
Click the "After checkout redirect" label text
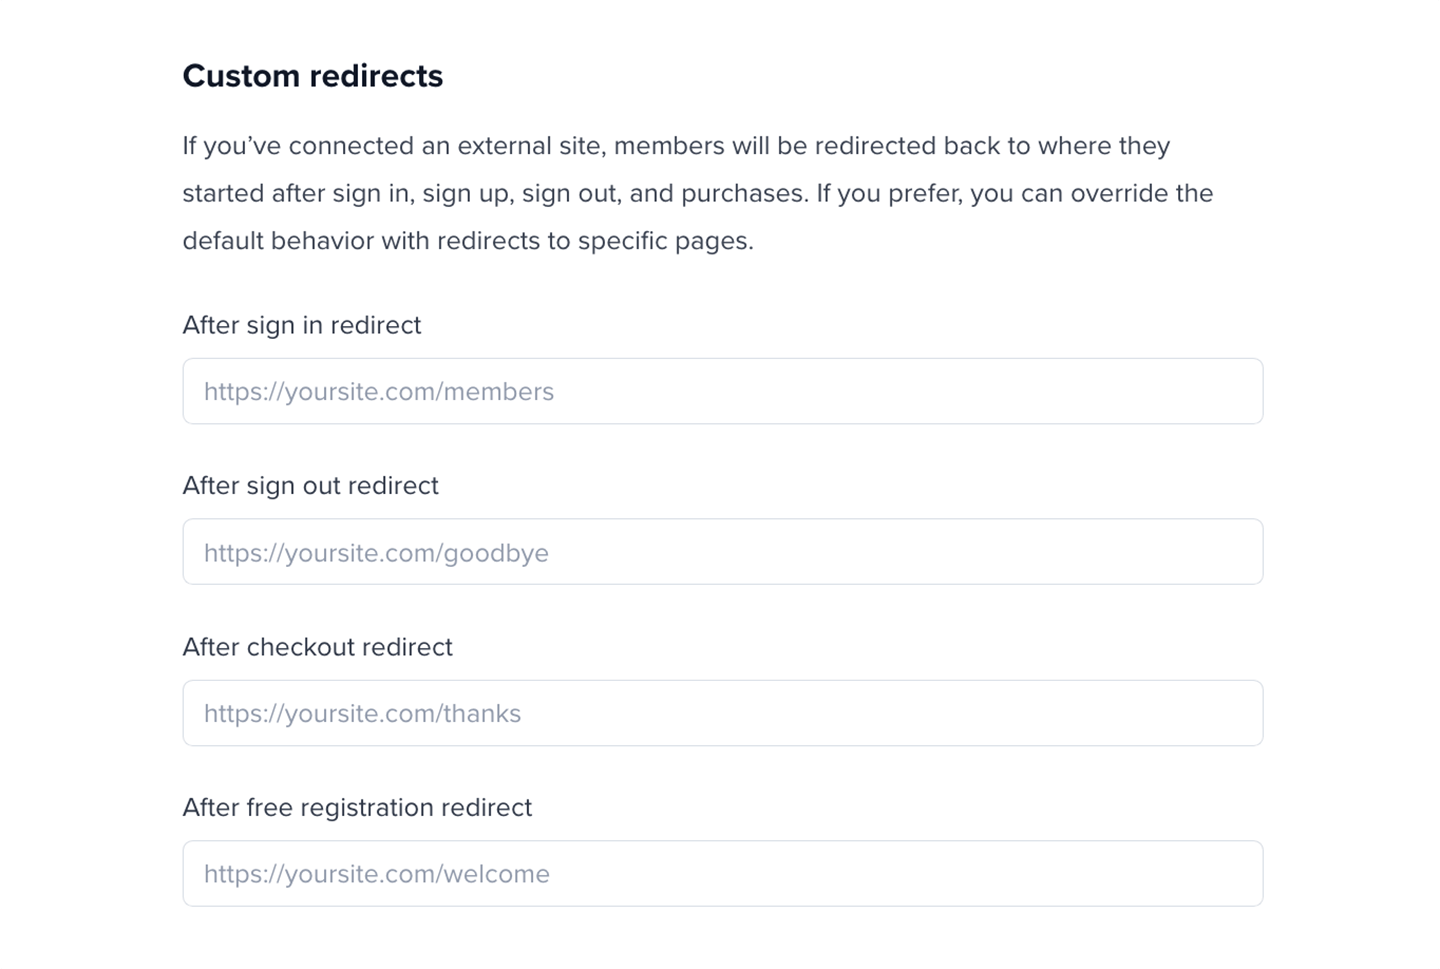point(317,647)
